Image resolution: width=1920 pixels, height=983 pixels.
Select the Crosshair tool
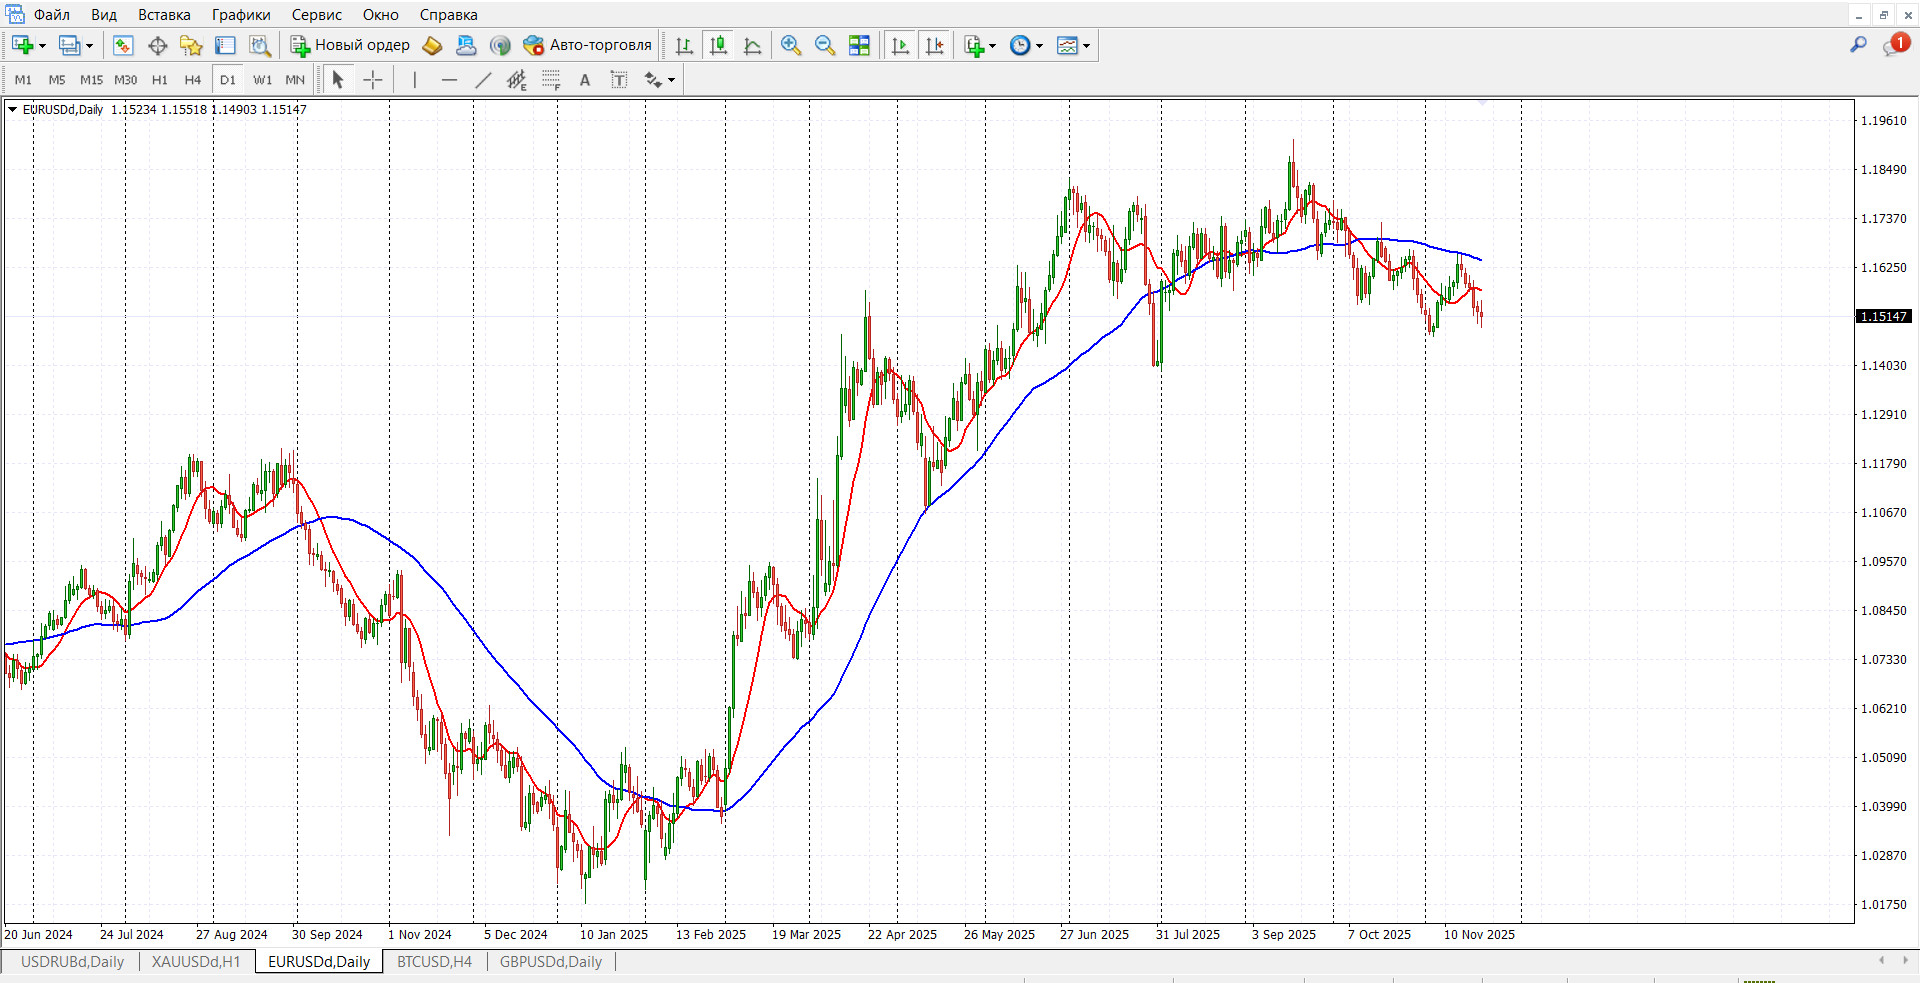(372, 80)
